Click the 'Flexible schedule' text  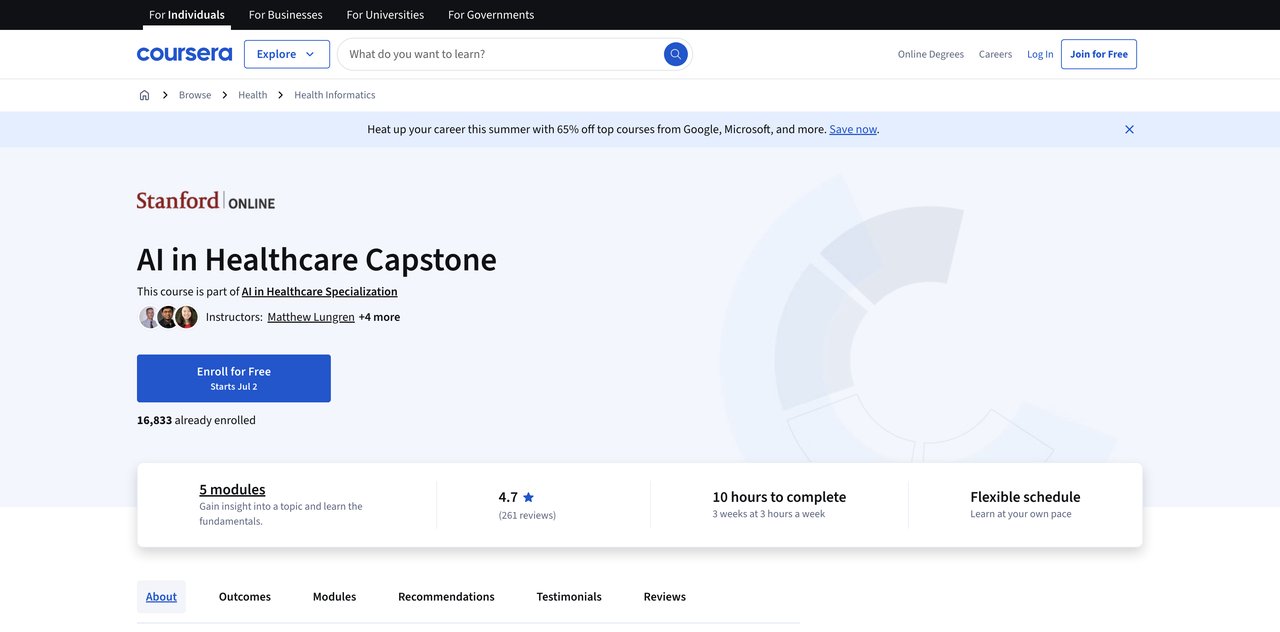click(1025, 497)
